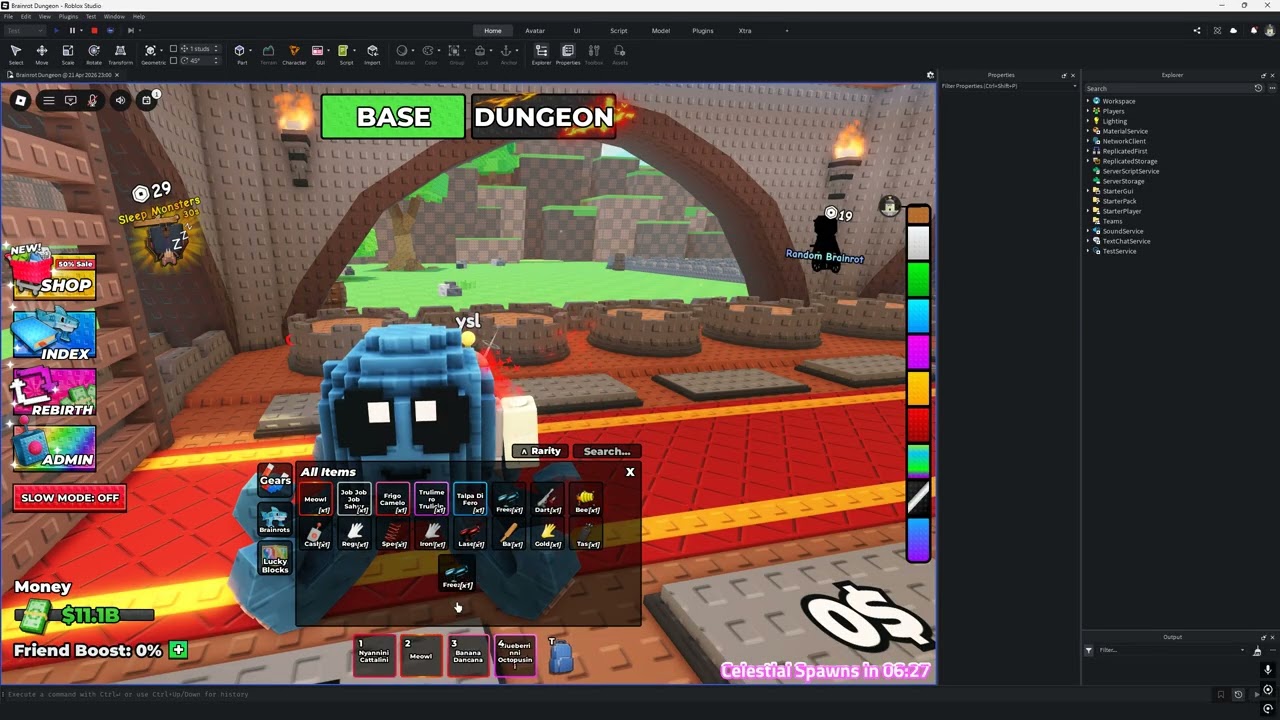Pause the running playtest

[x=72, y=31]
